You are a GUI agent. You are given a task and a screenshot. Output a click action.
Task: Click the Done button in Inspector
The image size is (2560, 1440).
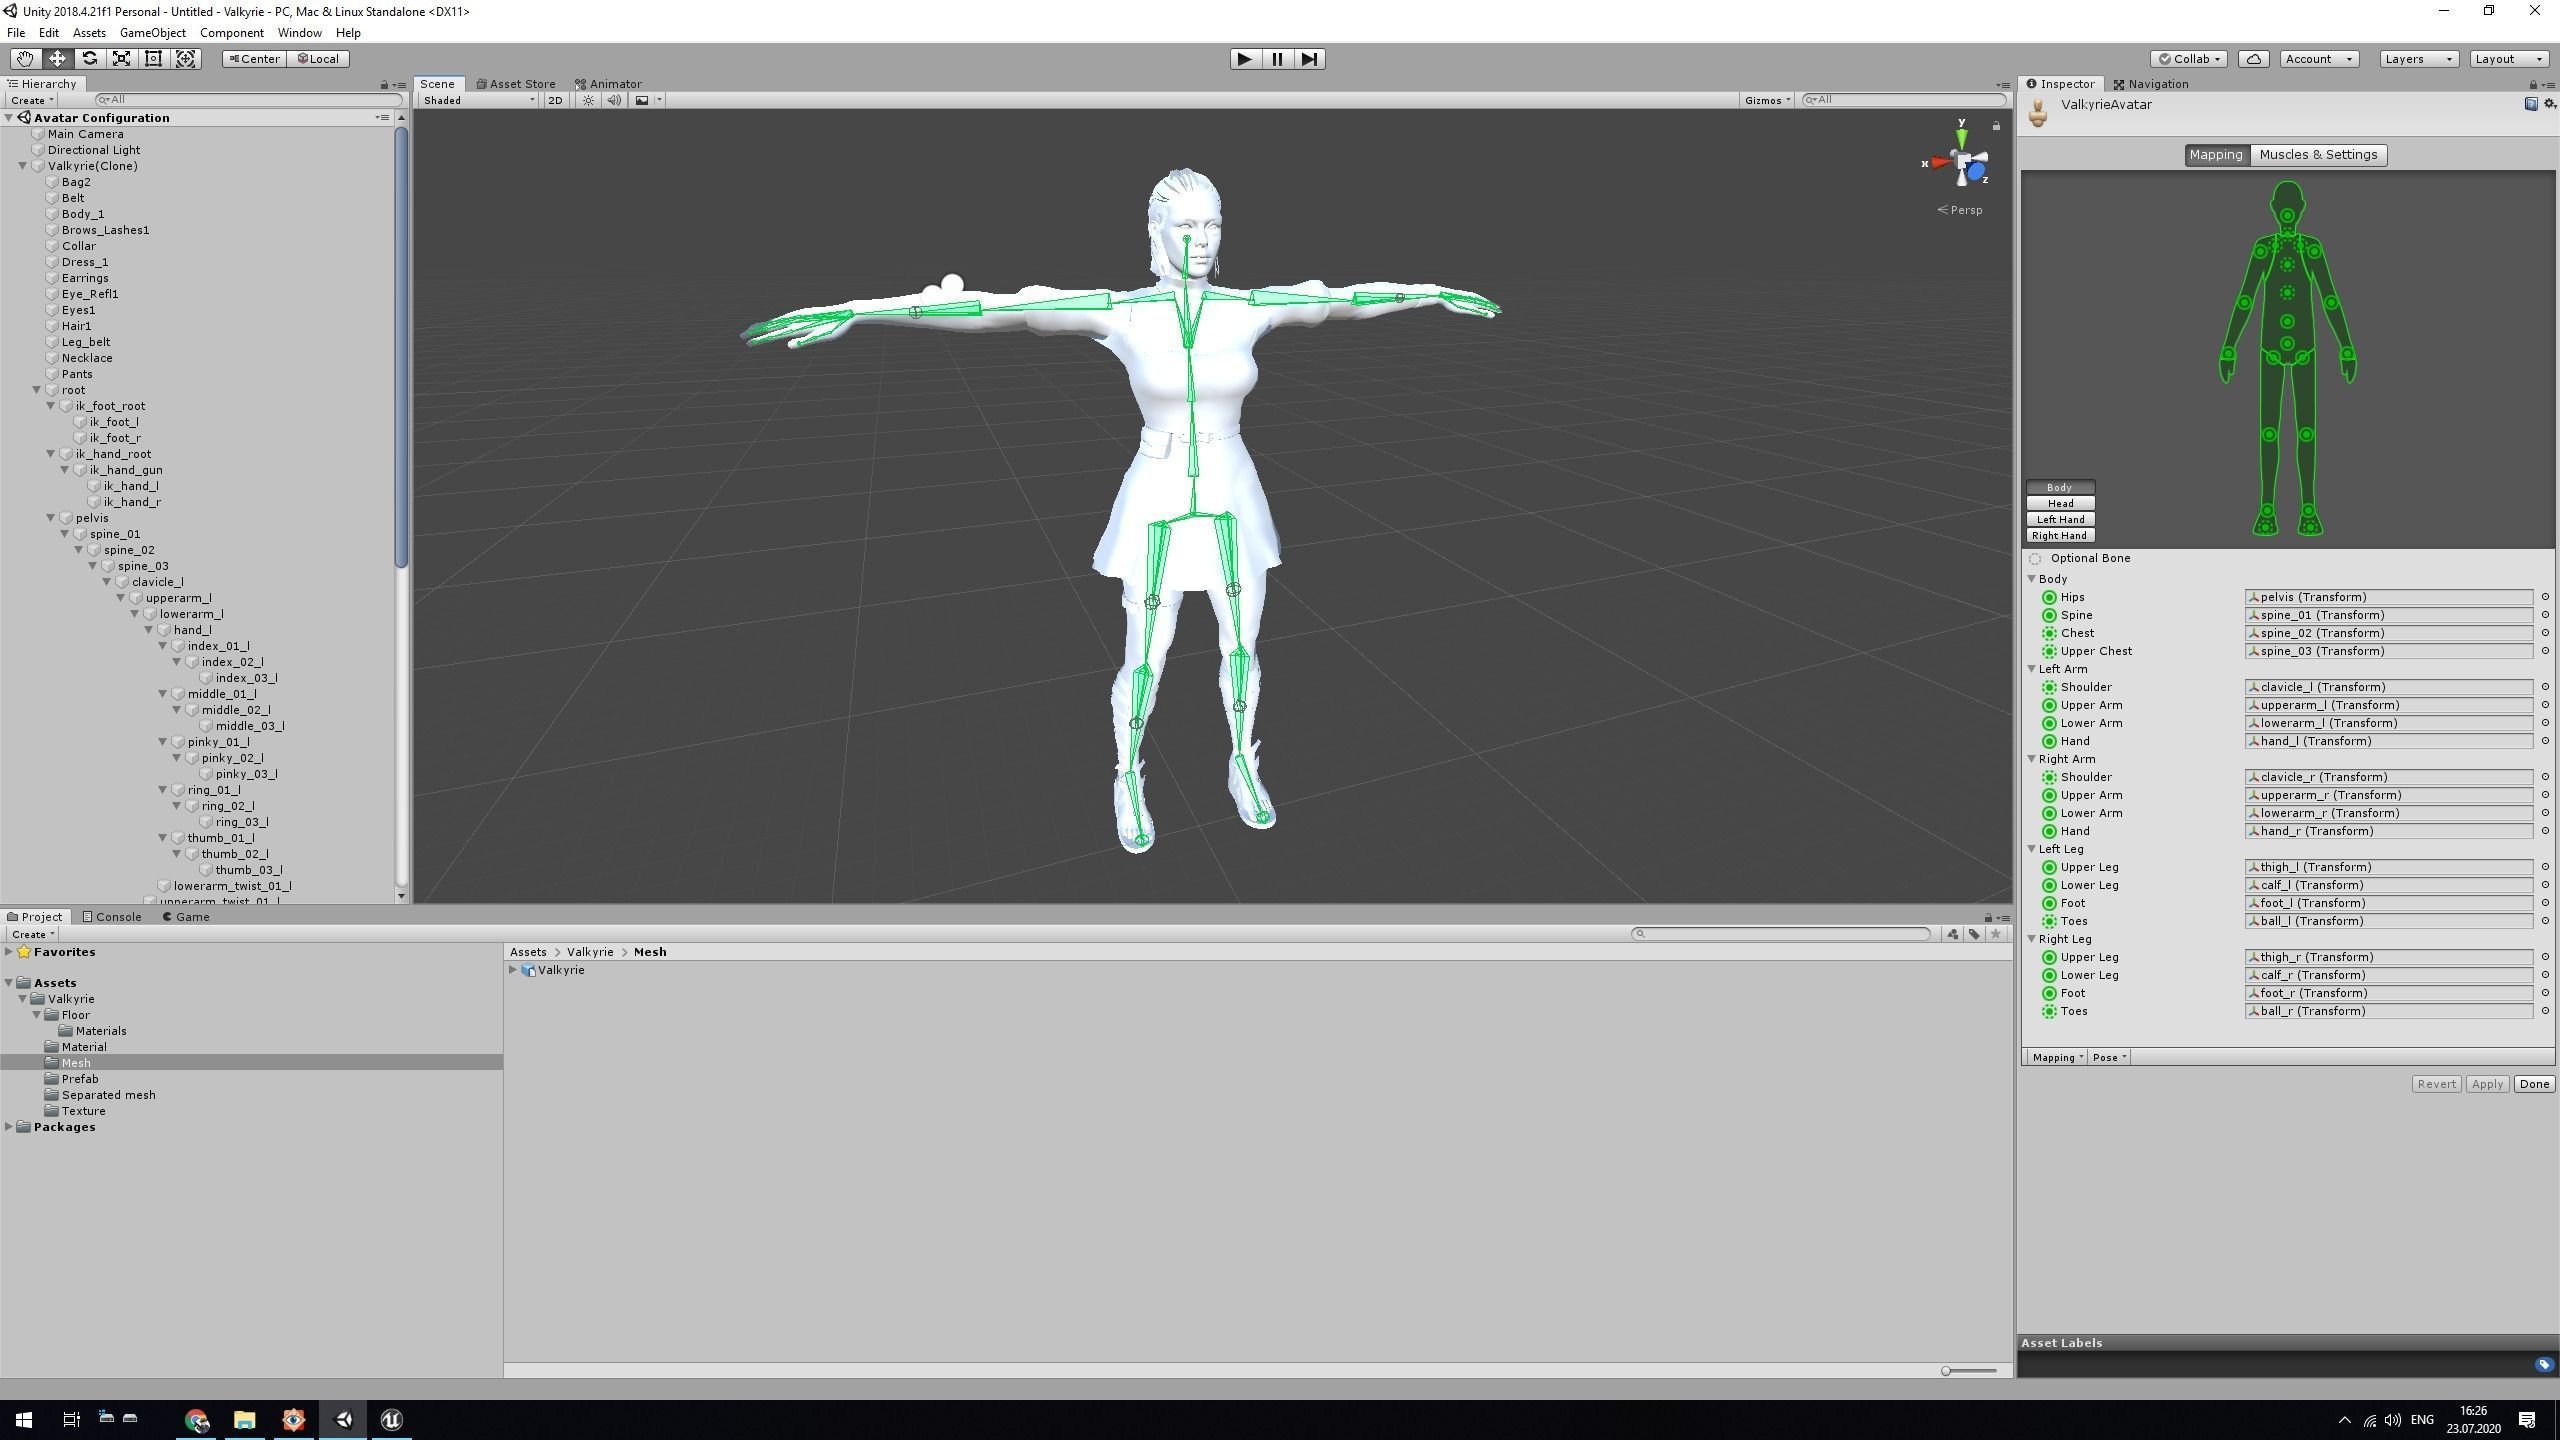[2533, 1084]
